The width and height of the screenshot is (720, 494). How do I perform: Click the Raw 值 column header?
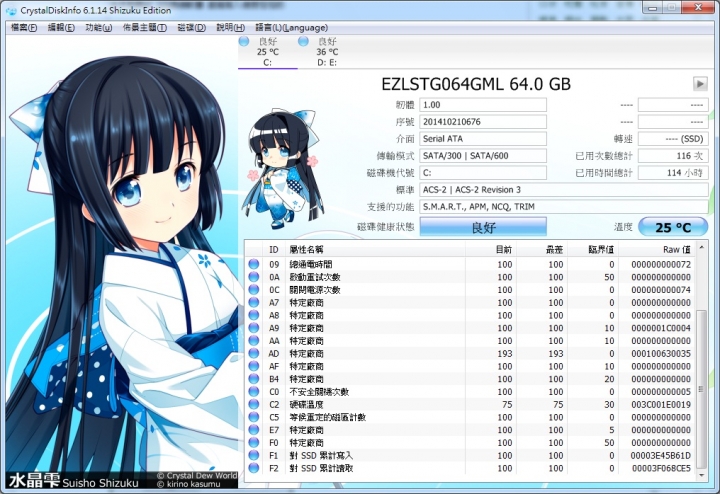657,249
